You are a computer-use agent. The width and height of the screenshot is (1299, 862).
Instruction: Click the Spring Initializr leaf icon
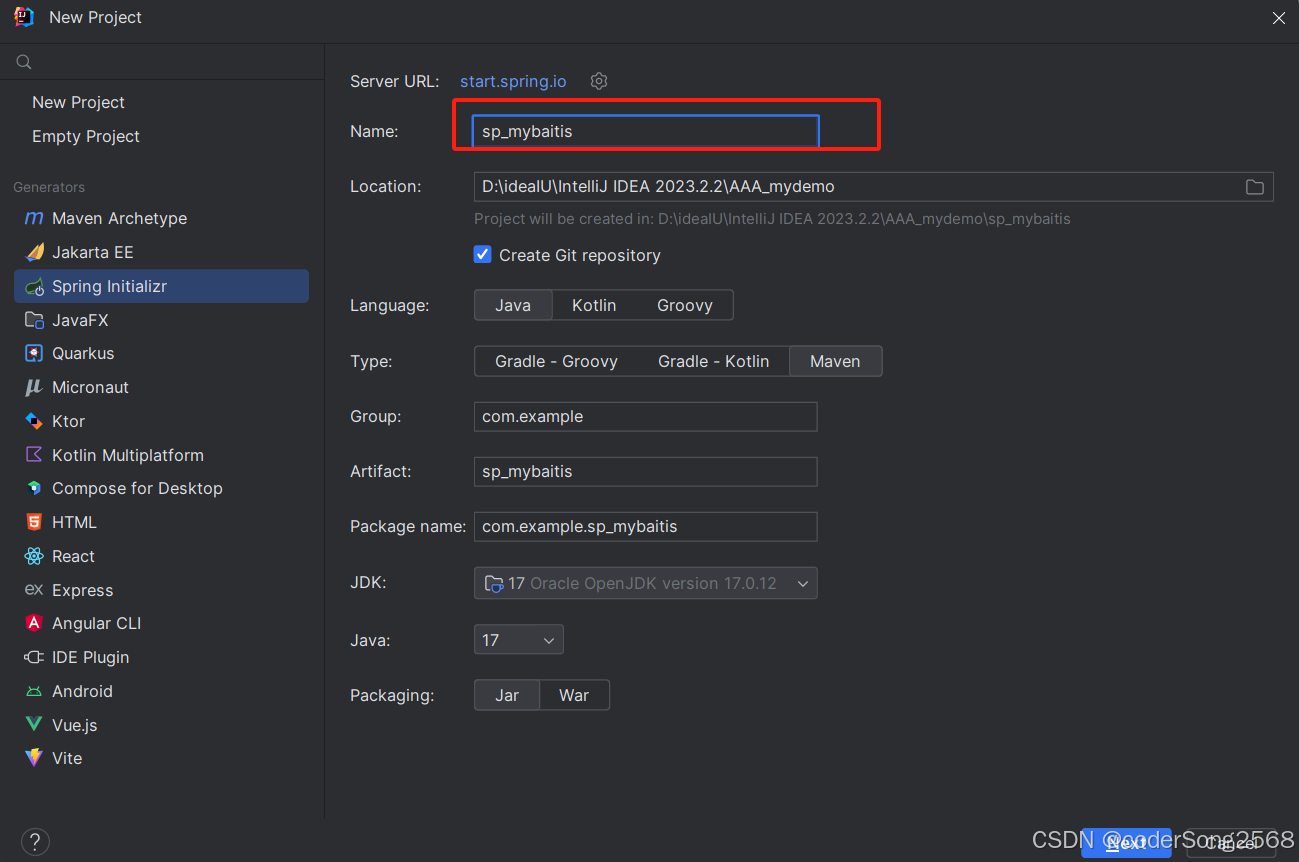(x=34, y=286)
